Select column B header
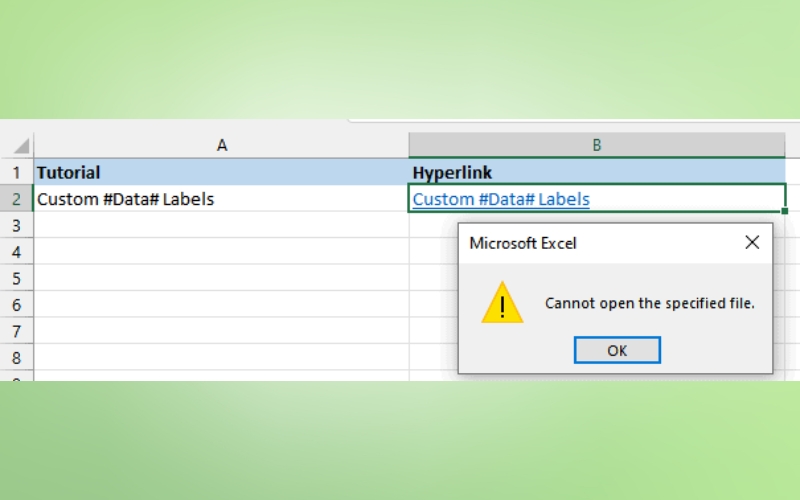The height and width of the screenshot is (500, 800). (x=596, y=145)
